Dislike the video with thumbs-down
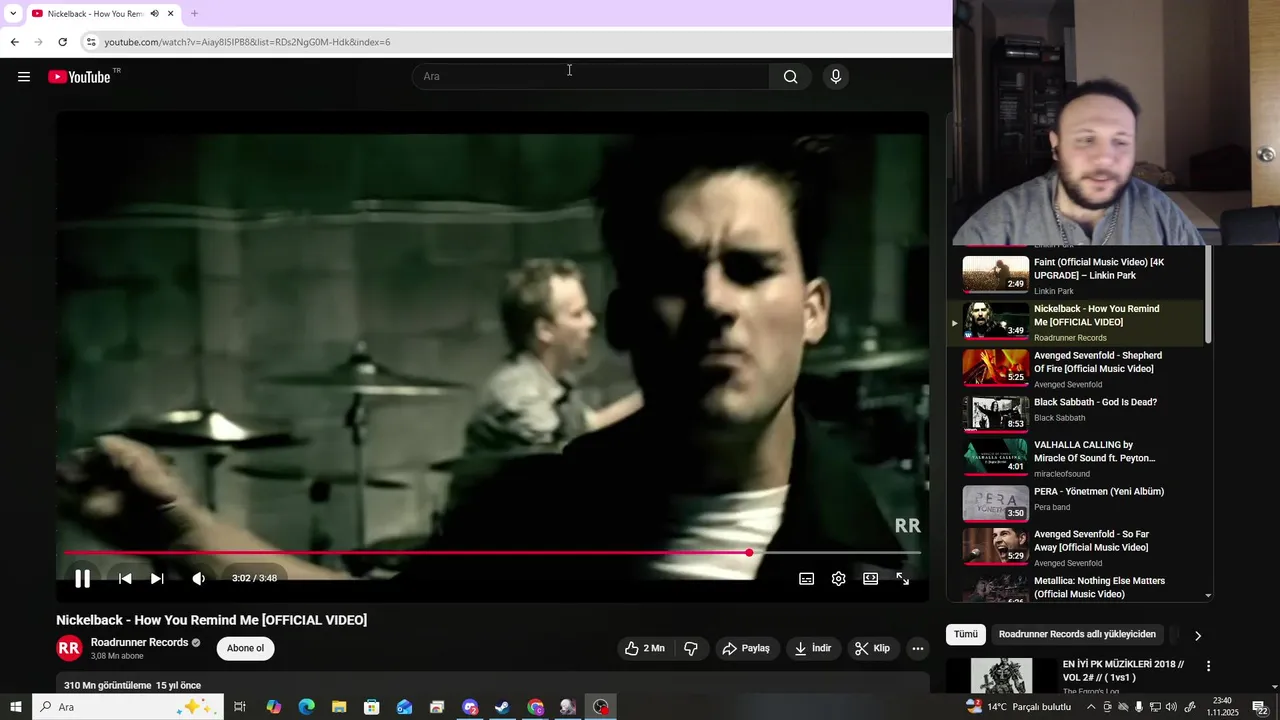Viewport: 1280px width, 720px height. [691, 648]
